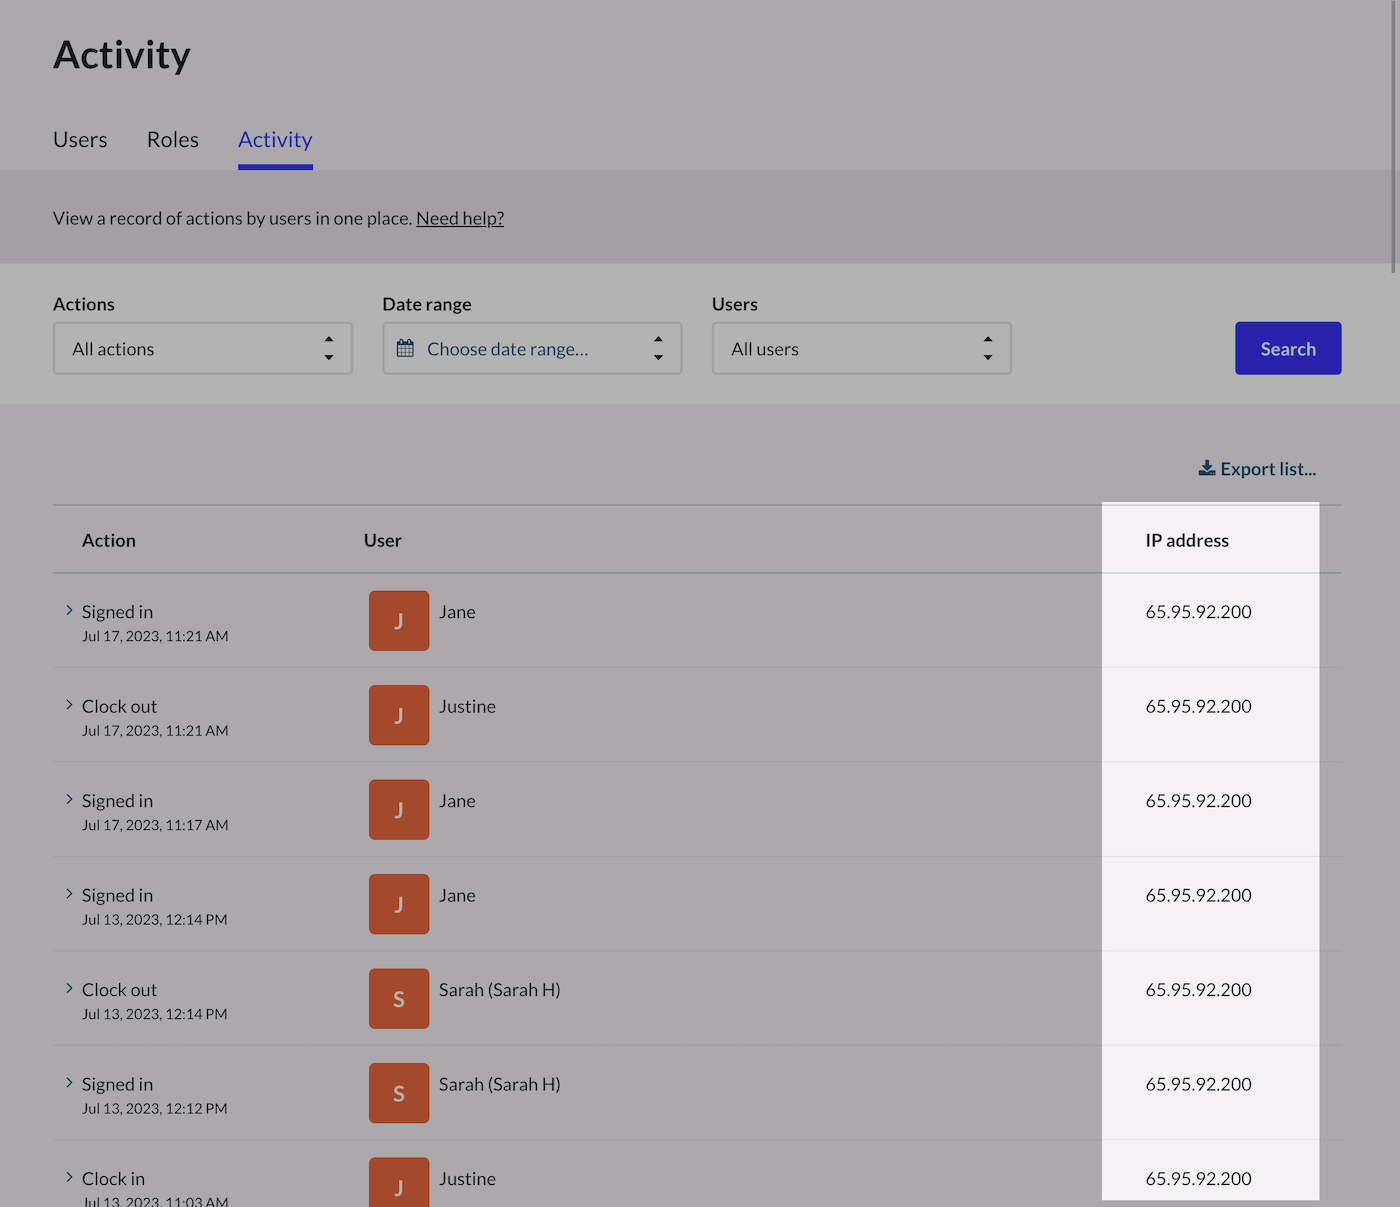Click Jane's avatar on the 11:17 AM row
1400x1207 pixels.
[399, 810]
